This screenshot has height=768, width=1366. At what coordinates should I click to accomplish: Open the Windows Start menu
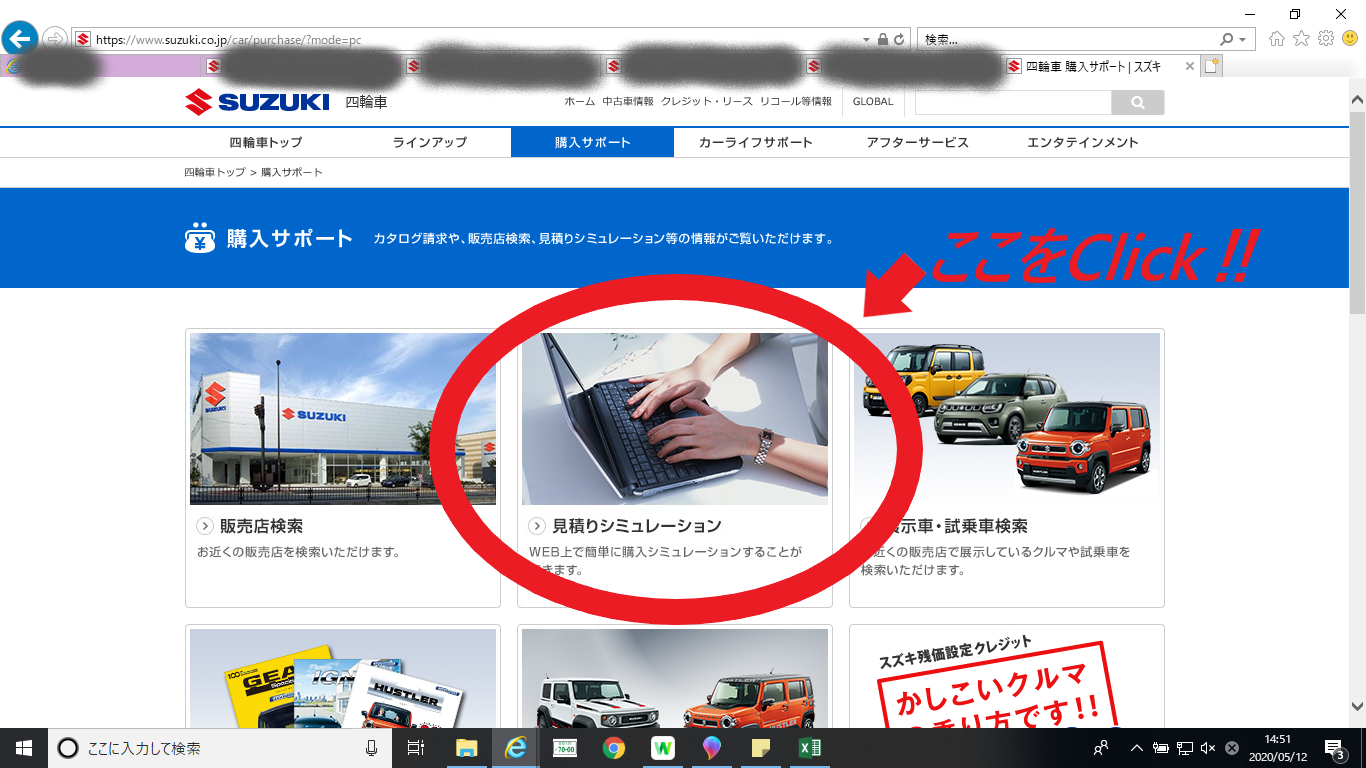point(24,748)
